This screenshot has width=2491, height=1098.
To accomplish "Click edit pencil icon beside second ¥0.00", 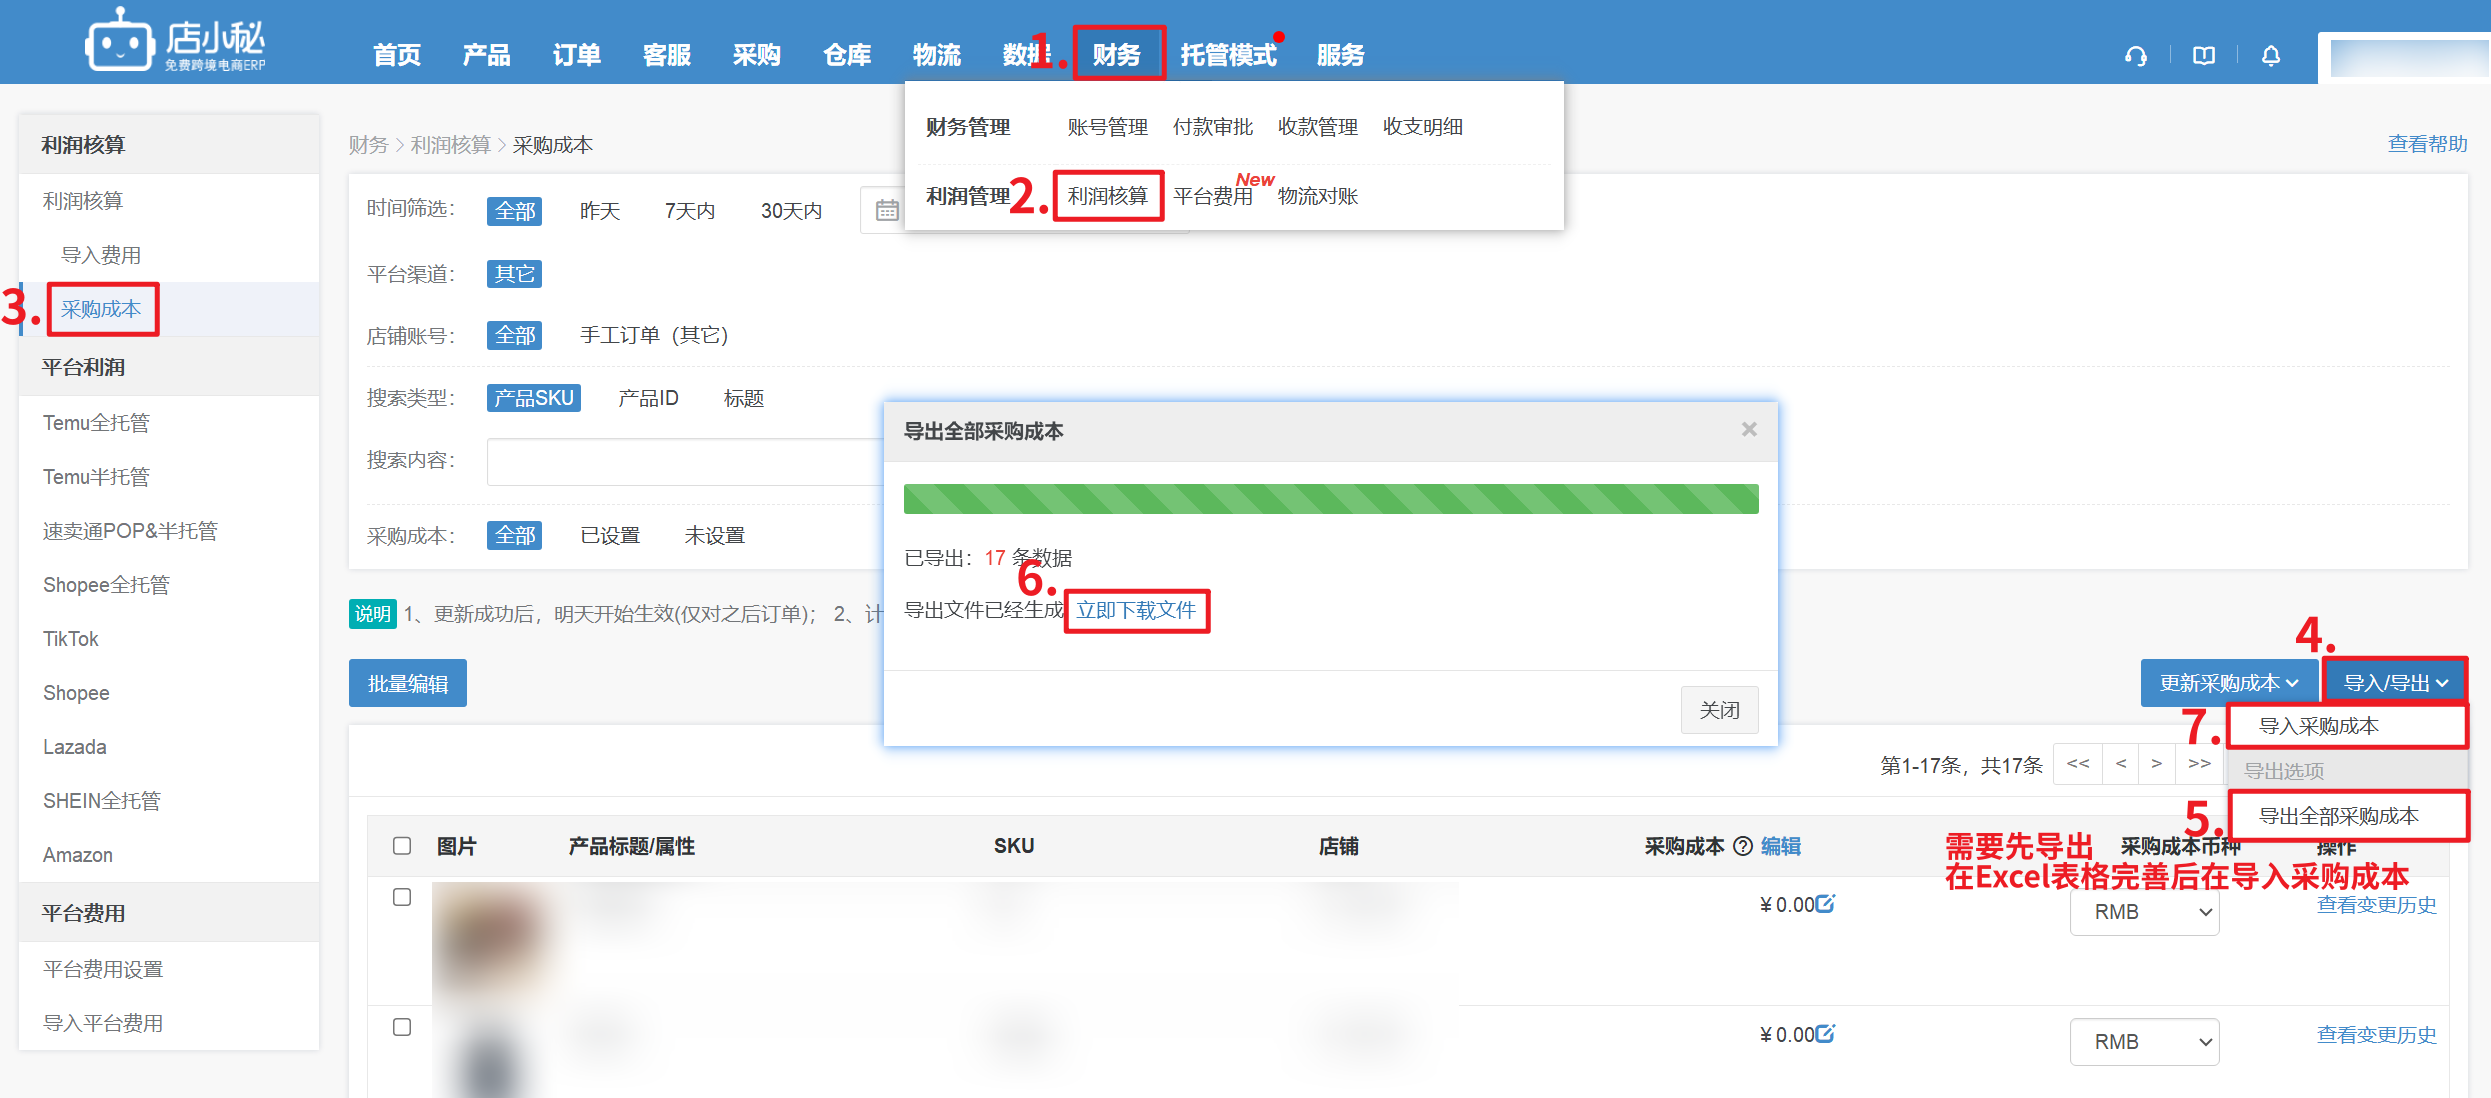I will point(1825,1034).
